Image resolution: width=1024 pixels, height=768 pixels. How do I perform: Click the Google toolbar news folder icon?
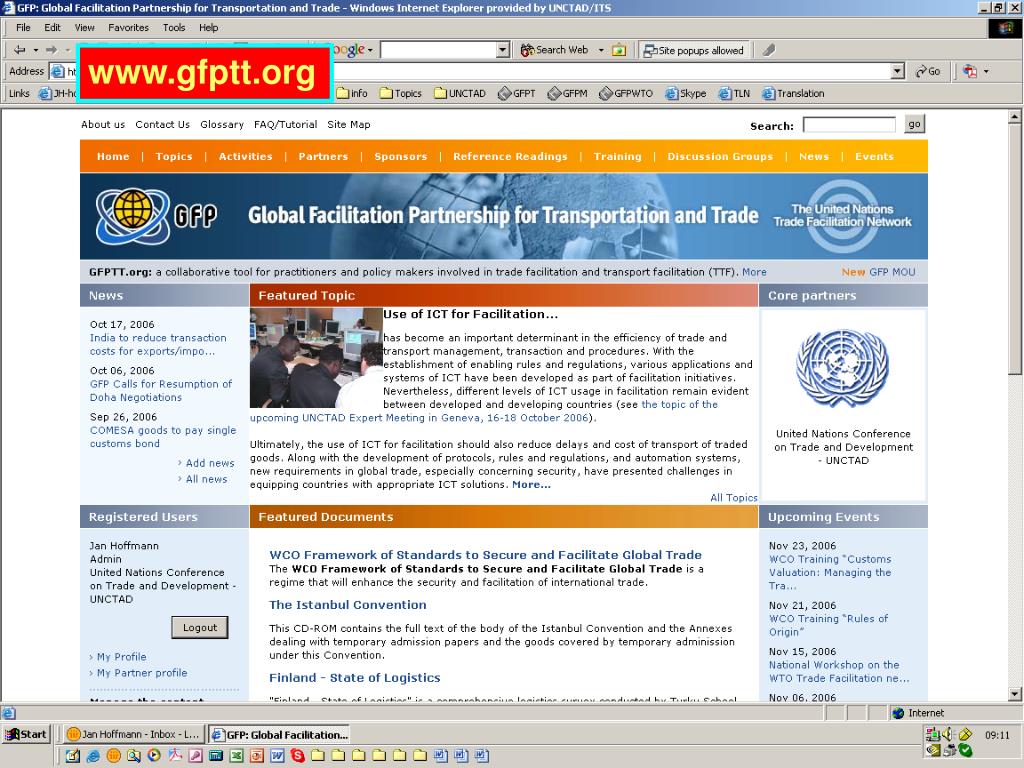coord(619,50)
